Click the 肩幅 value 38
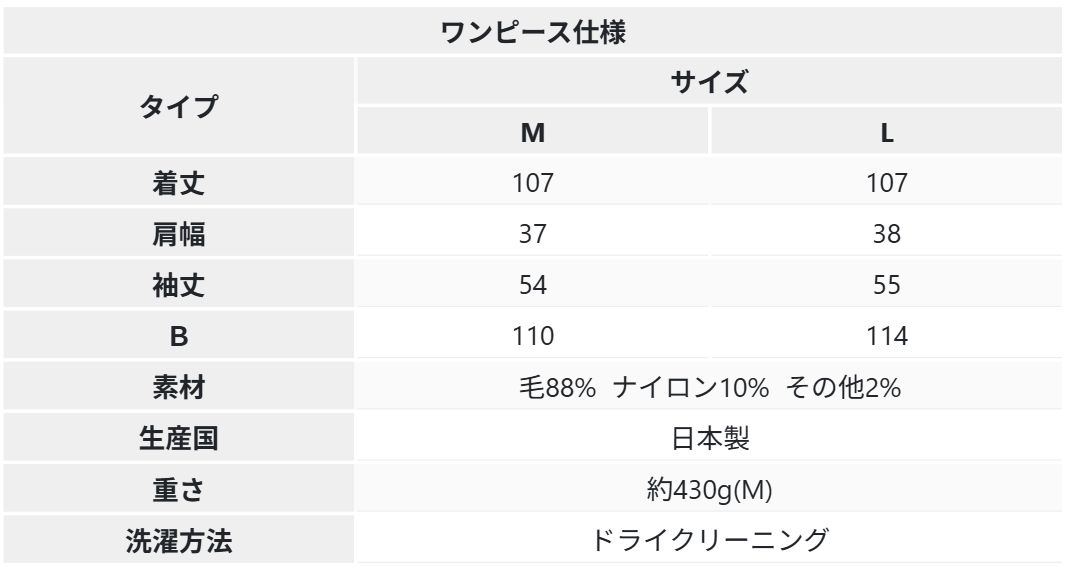The height and width of the screenshot is (567, 1065). point(886,234)
